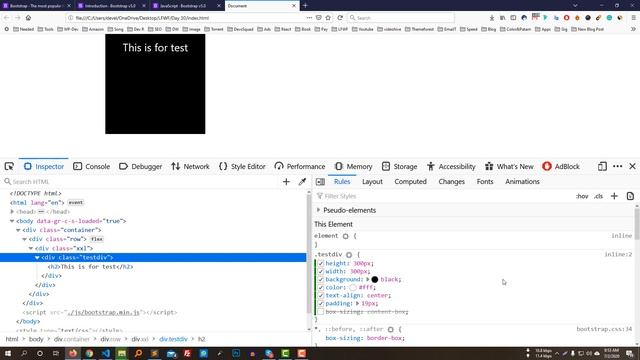Viewport: 640px width, 360px height.
Task: Open devtools customize menu (three dots)
Action: coord(618,167)
